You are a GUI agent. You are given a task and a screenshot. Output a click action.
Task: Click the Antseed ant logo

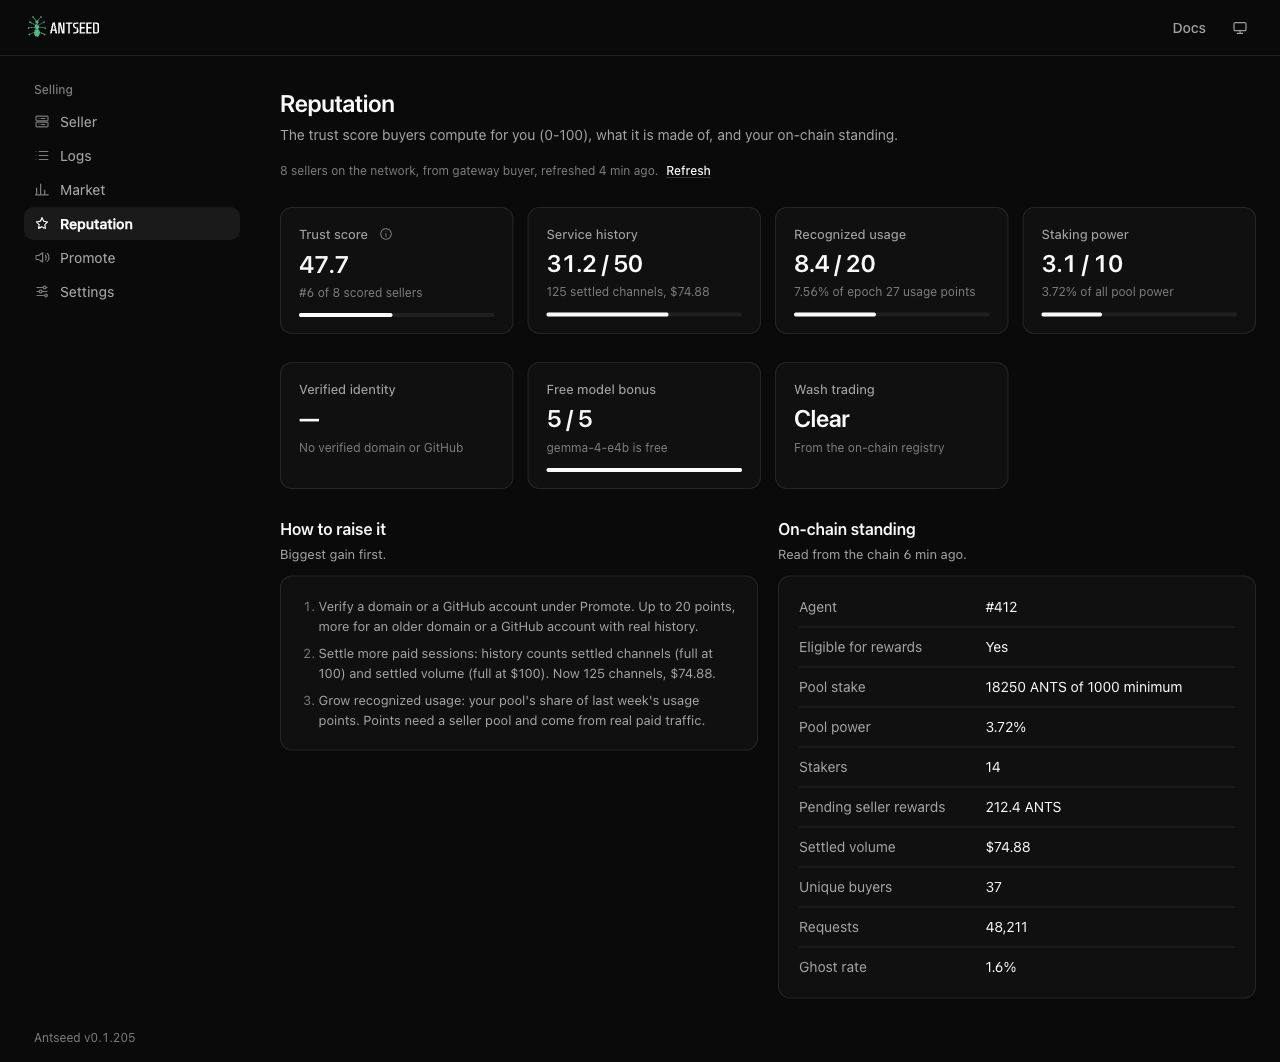[63, 27]
